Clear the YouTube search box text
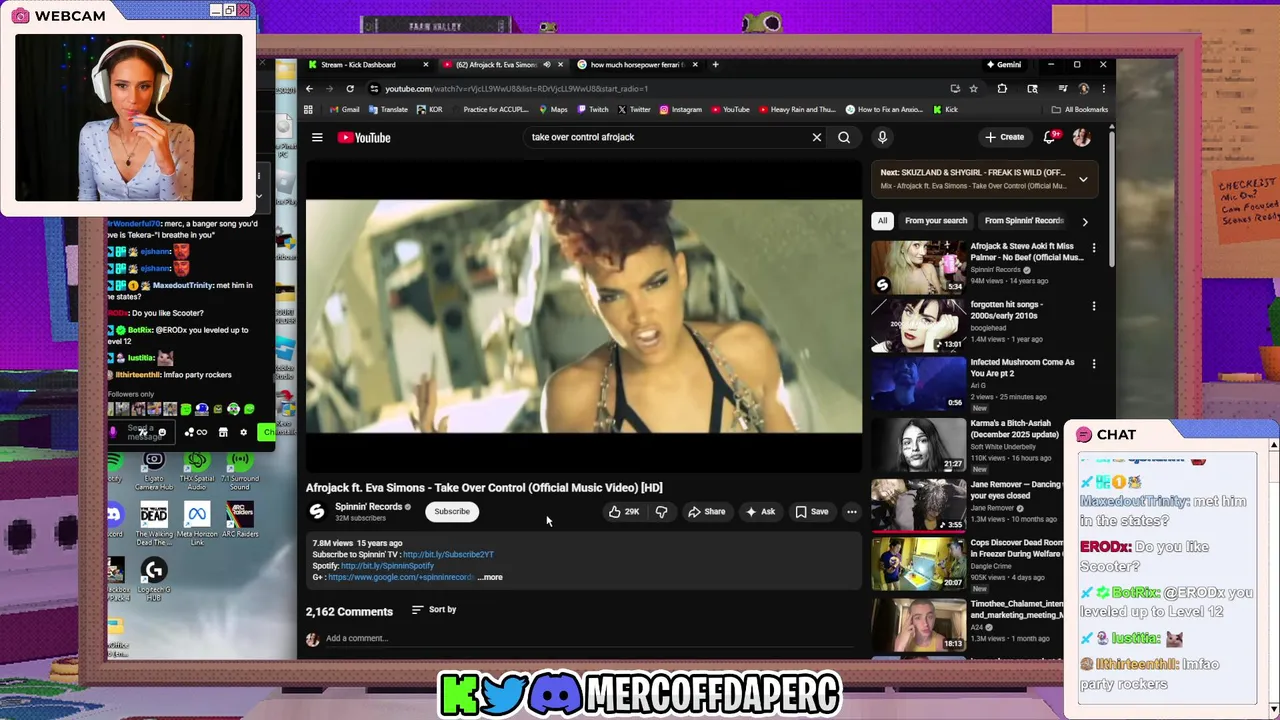The image size is (1280, 720). pos(817,137)
